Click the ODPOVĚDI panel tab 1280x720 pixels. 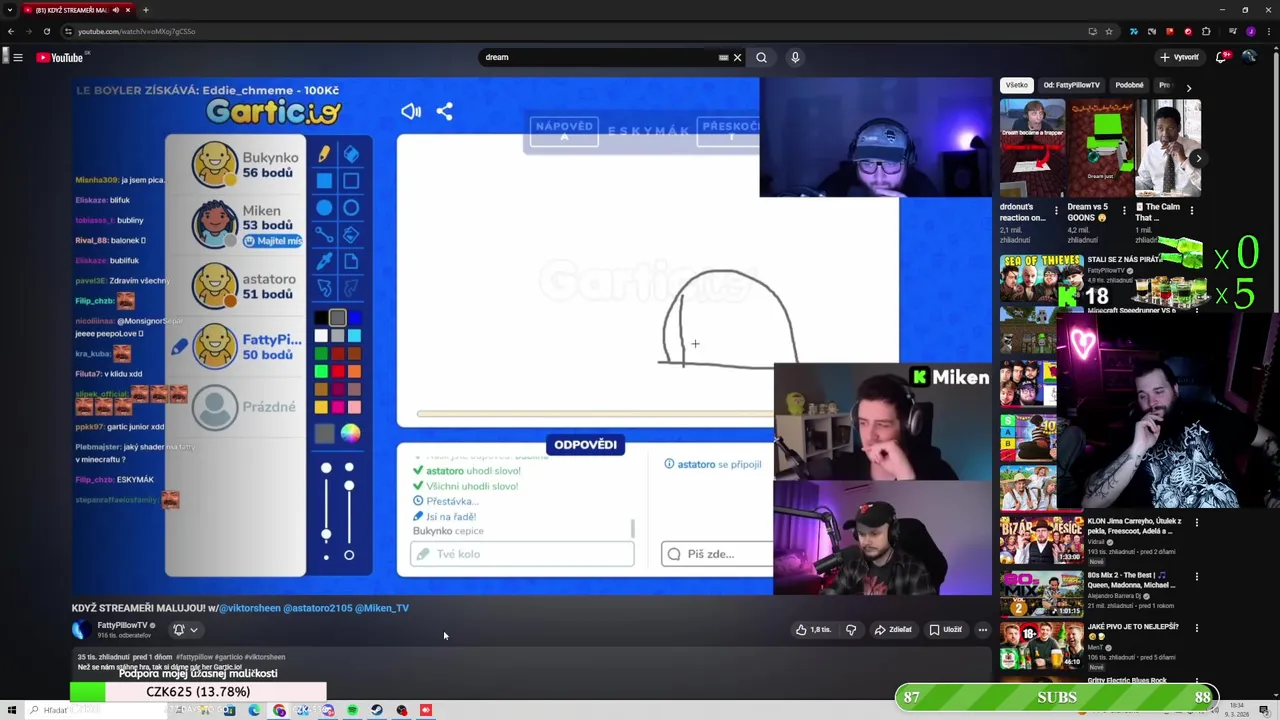[586, 445]
